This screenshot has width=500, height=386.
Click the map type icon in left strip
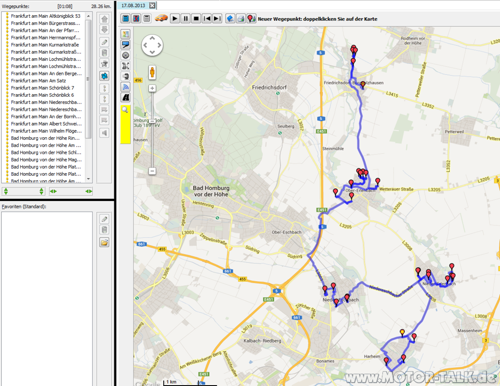coord(125,34)
